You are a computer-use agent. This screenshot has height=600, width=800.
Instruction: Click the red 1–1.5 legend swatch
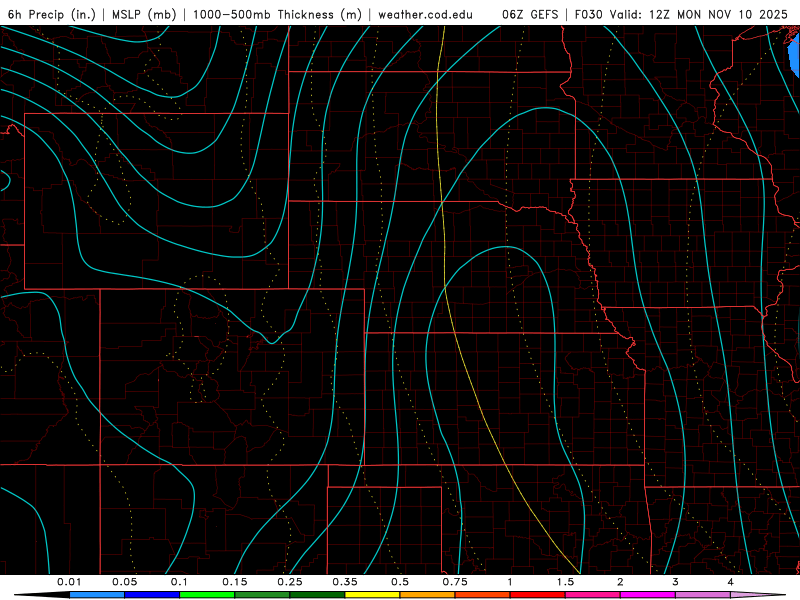pyautogui.click(x=538, y=595)
